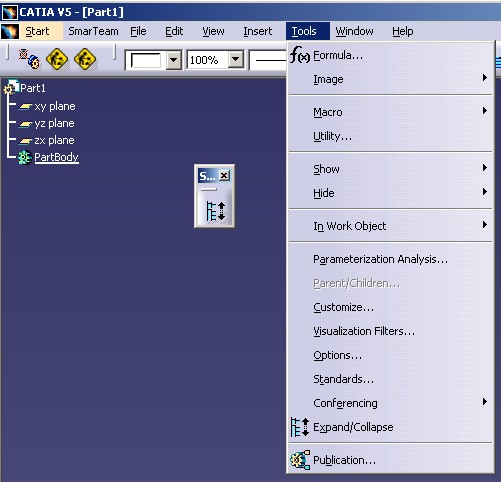Click the Expand/Collapse icon in floating toolbar
This screenshot has width=501, height=482.
tap(215, 211)
